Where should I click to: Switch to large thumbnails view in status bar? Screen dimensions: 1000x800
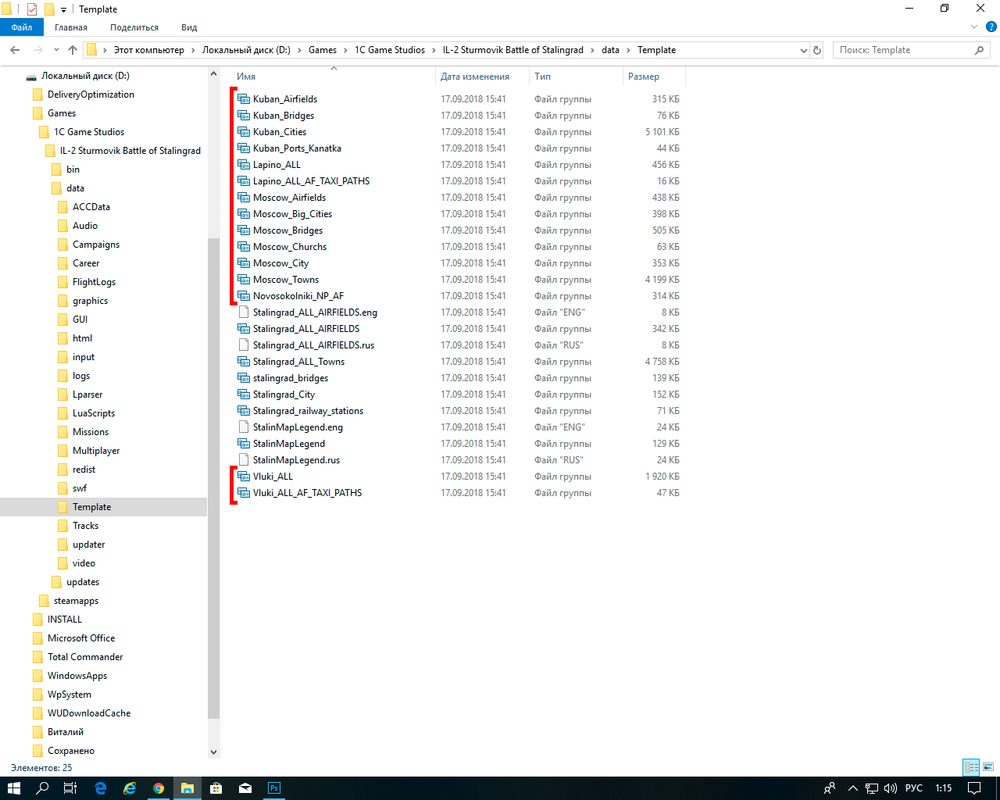(x=987, y=766)
